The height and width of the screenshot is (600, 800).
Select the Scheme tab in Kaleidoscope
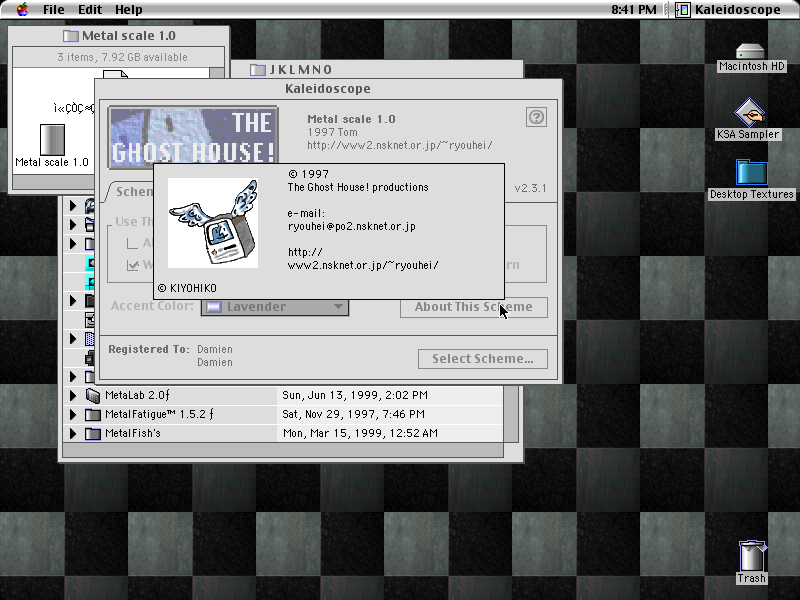pos(131,191)
